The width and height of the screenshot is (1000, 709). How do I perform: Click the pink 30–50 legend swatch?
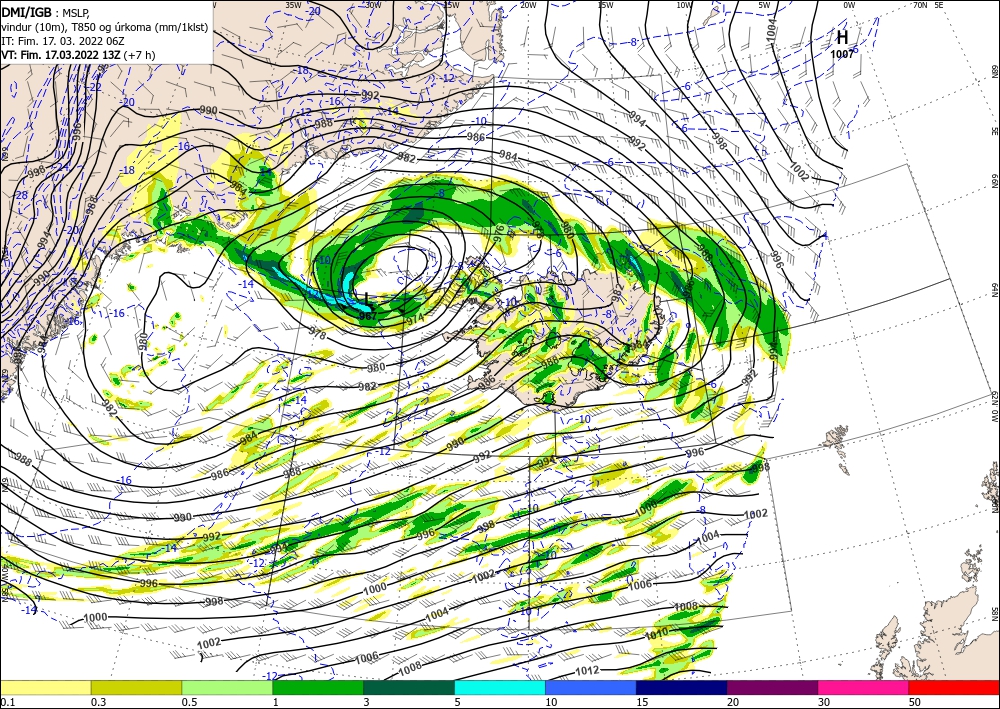click(x=863, y=687)
